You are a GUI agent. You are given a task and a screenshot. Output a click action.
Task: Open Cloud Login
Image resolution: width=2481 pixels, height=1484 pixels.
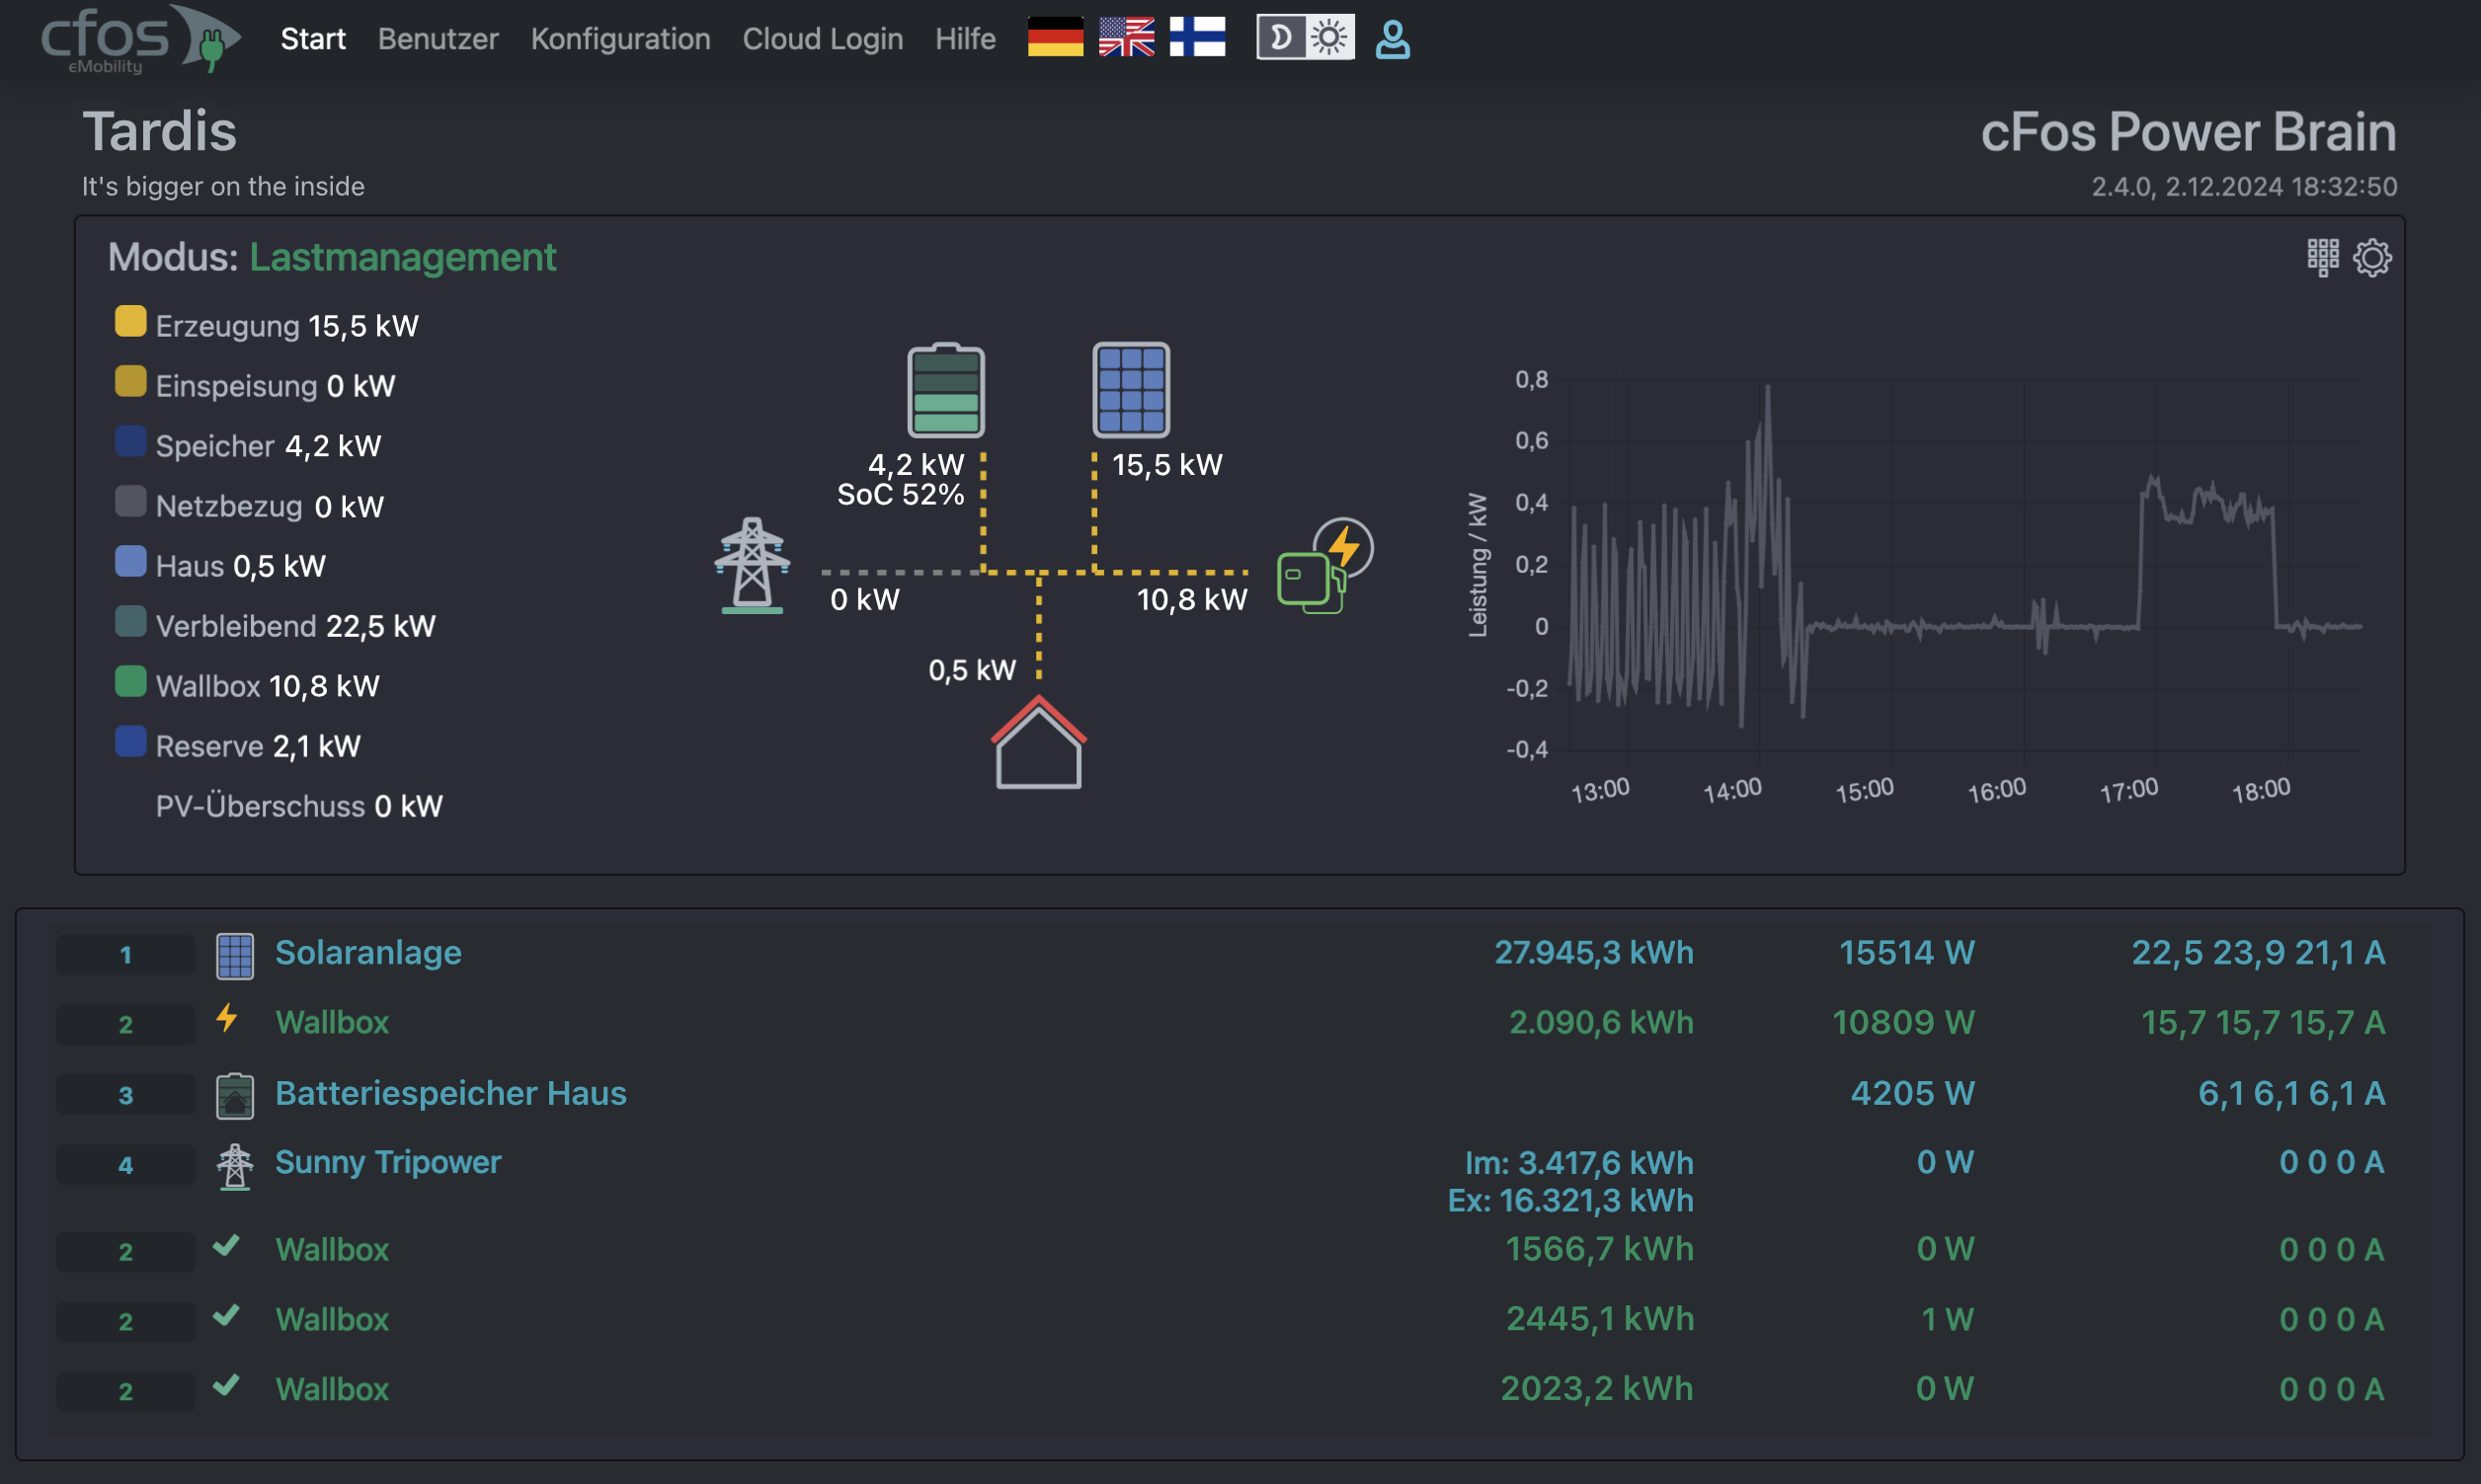point(822,39)
